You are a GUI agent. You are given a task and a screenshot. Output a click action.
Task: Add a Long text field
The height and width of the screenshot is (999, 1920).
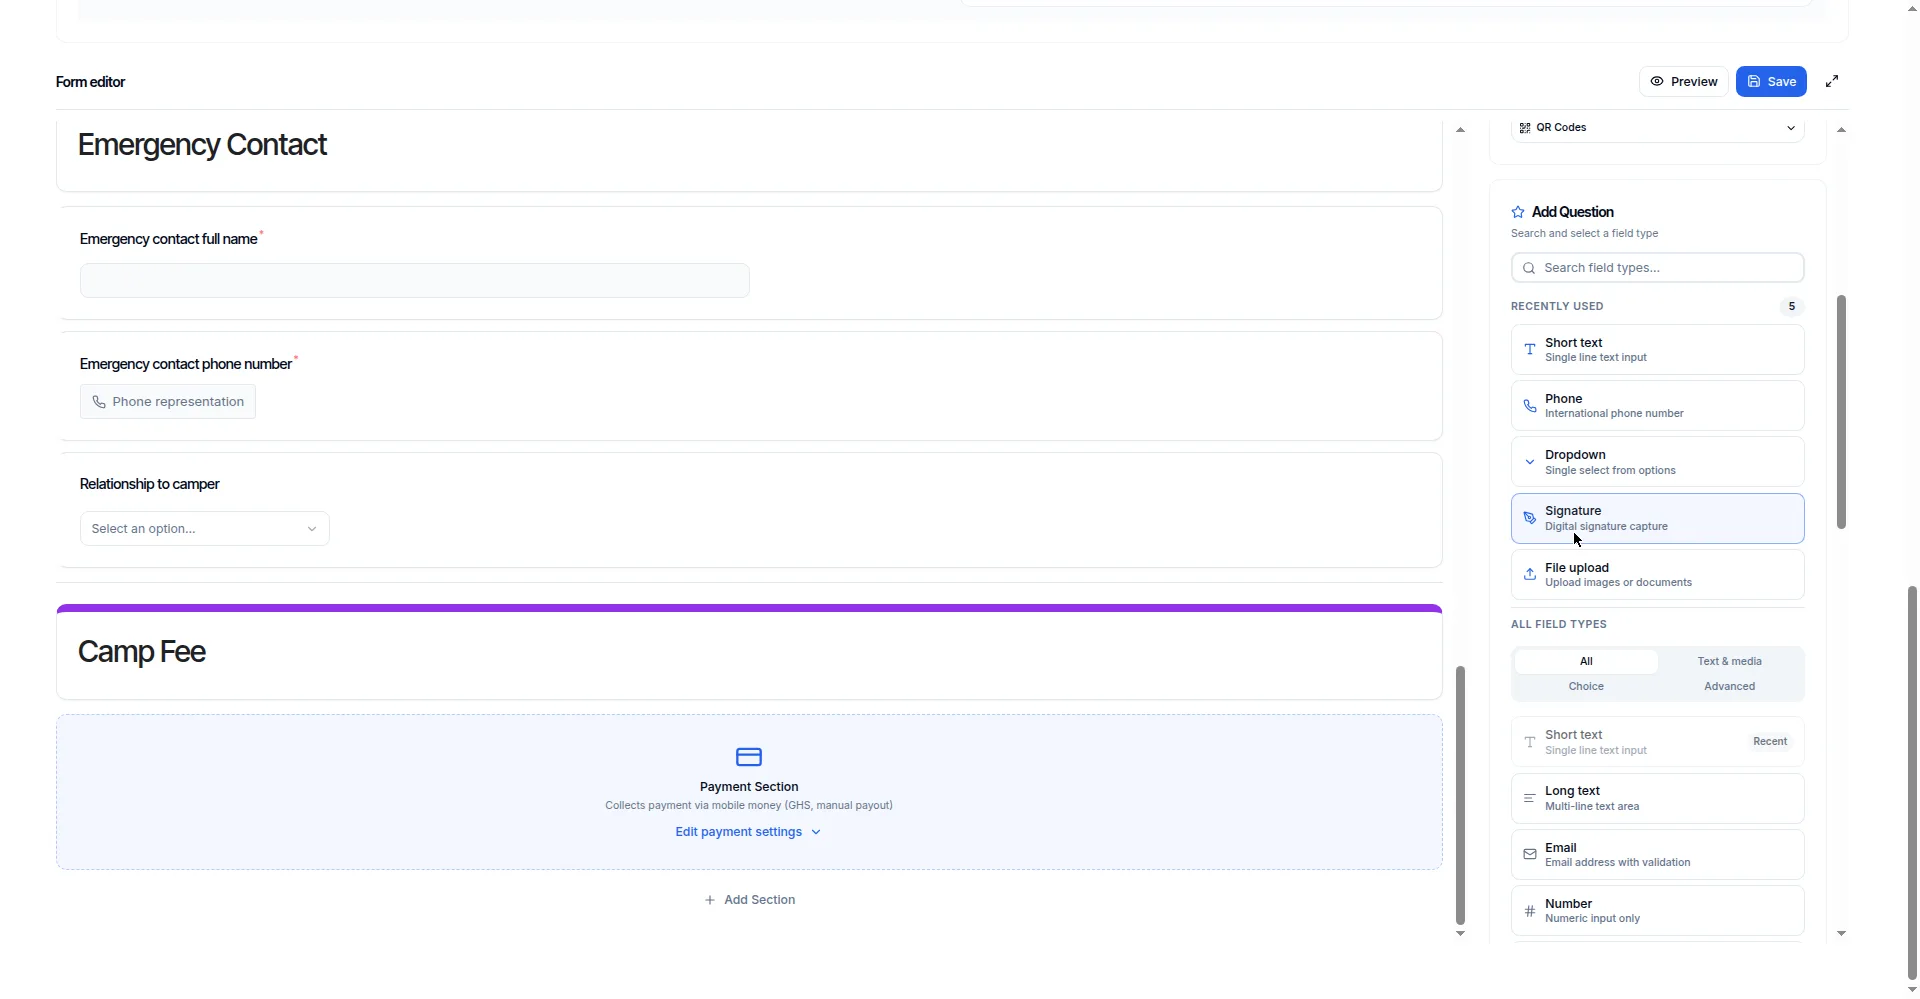1658,798
